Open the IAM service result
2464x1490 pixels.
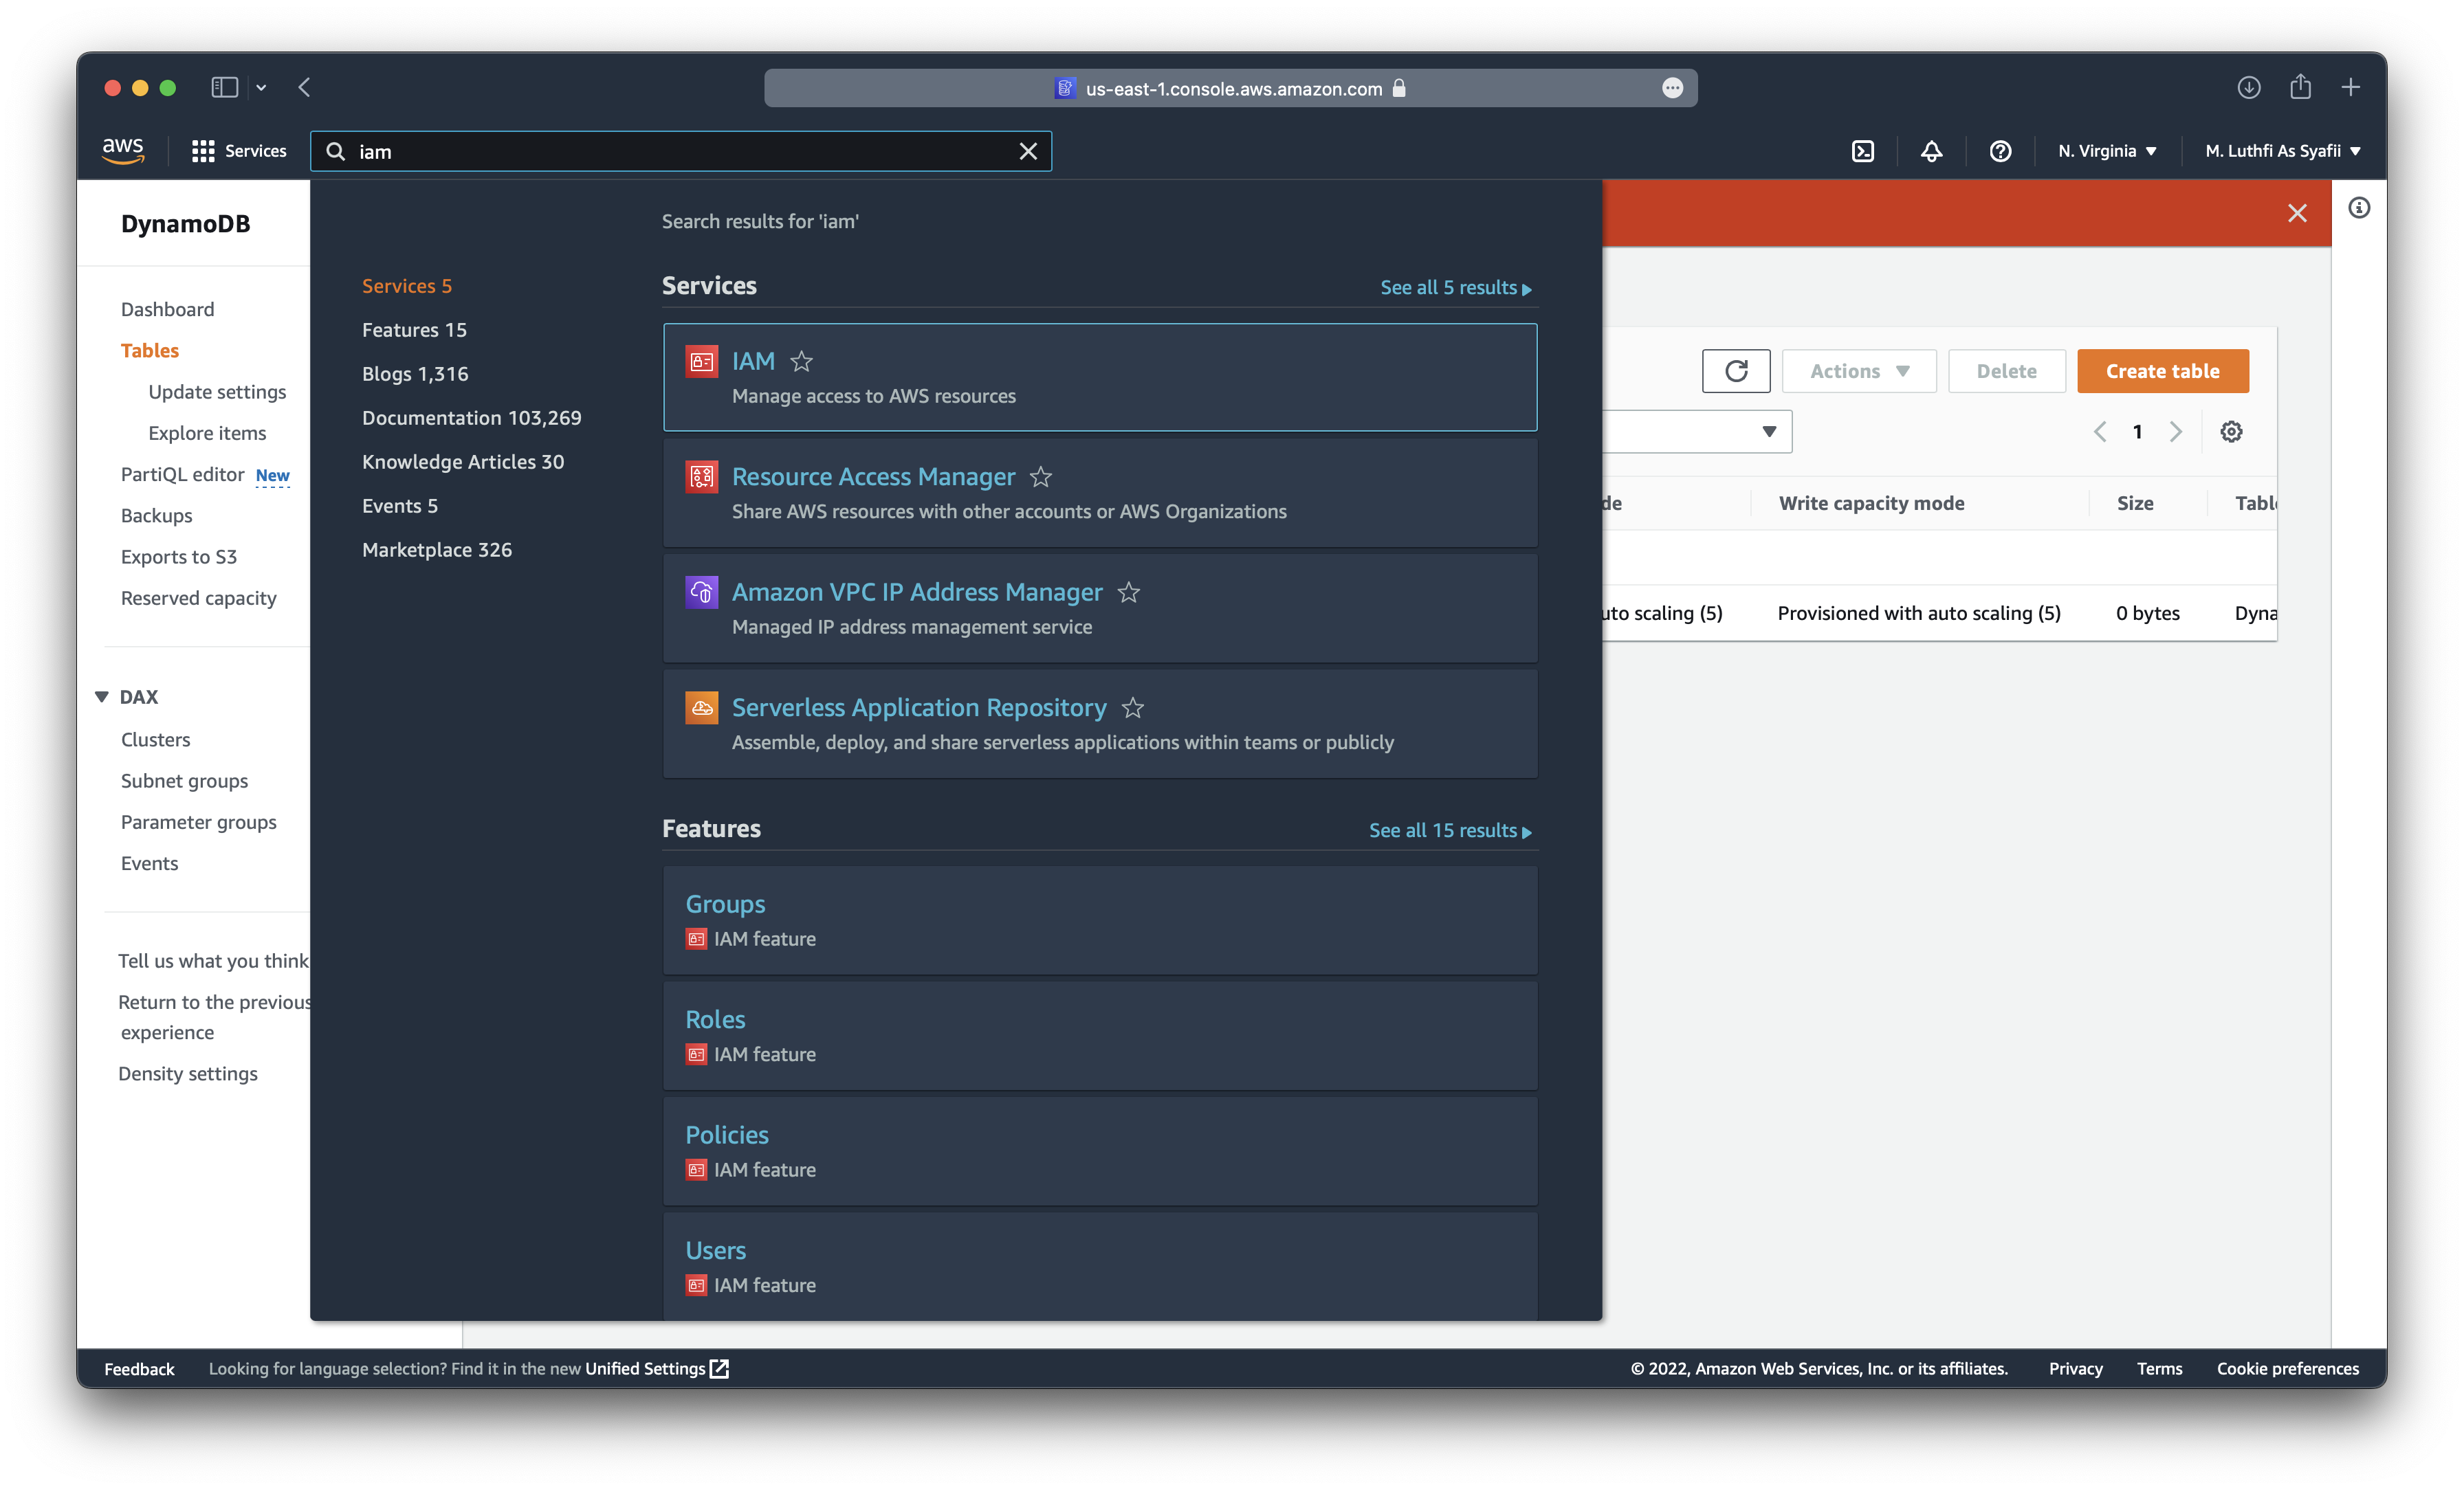coord(1100,377)
